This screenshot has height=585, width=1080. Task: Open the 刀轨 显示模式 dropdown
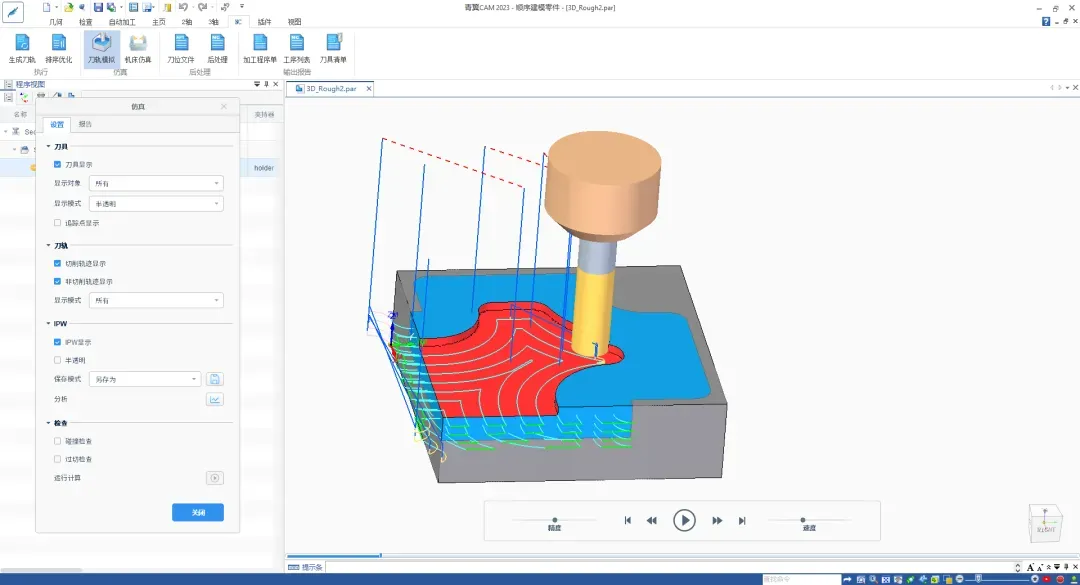(x=156, y=300)
